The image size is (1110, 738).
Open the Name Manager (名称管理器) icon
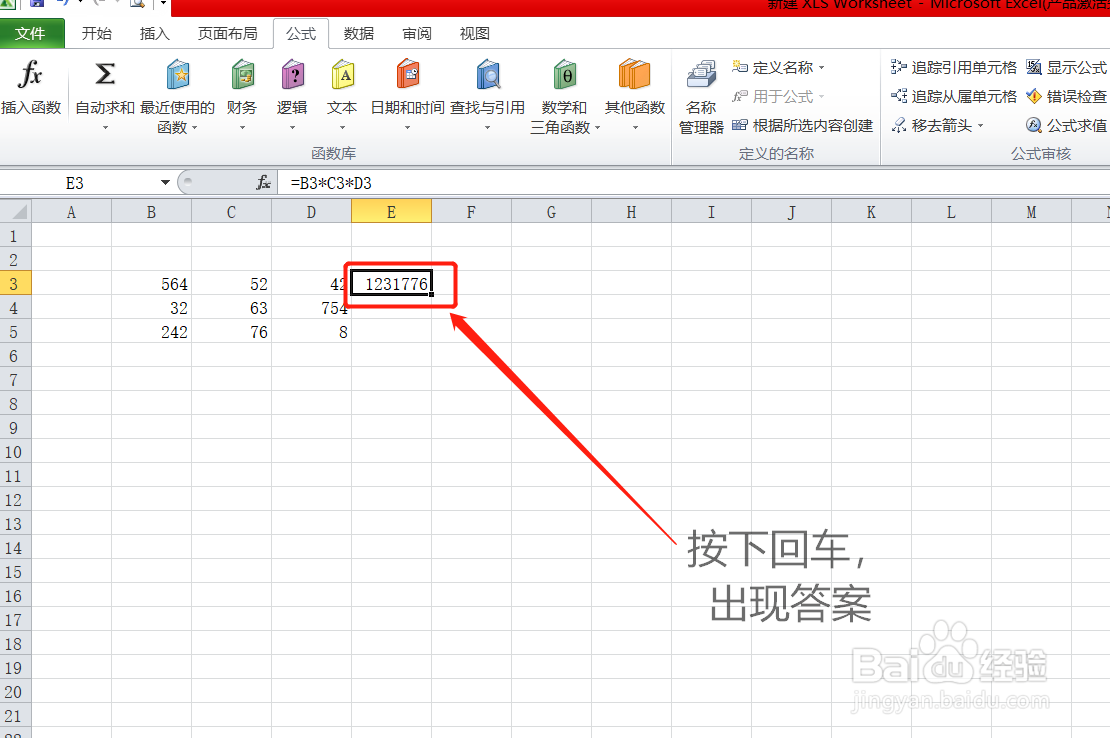click(x=702, y=76)
